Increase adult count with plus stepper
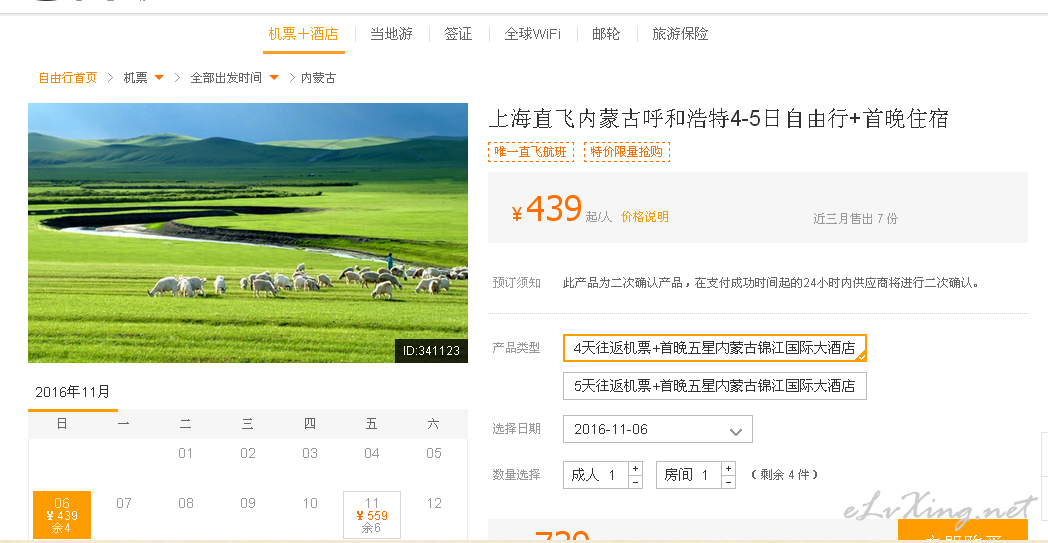1048x543 pixels. coord(636,468)
